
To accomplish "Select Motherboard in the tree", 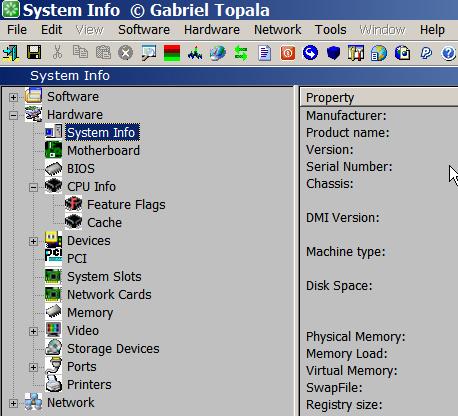I will click(103, 151).
